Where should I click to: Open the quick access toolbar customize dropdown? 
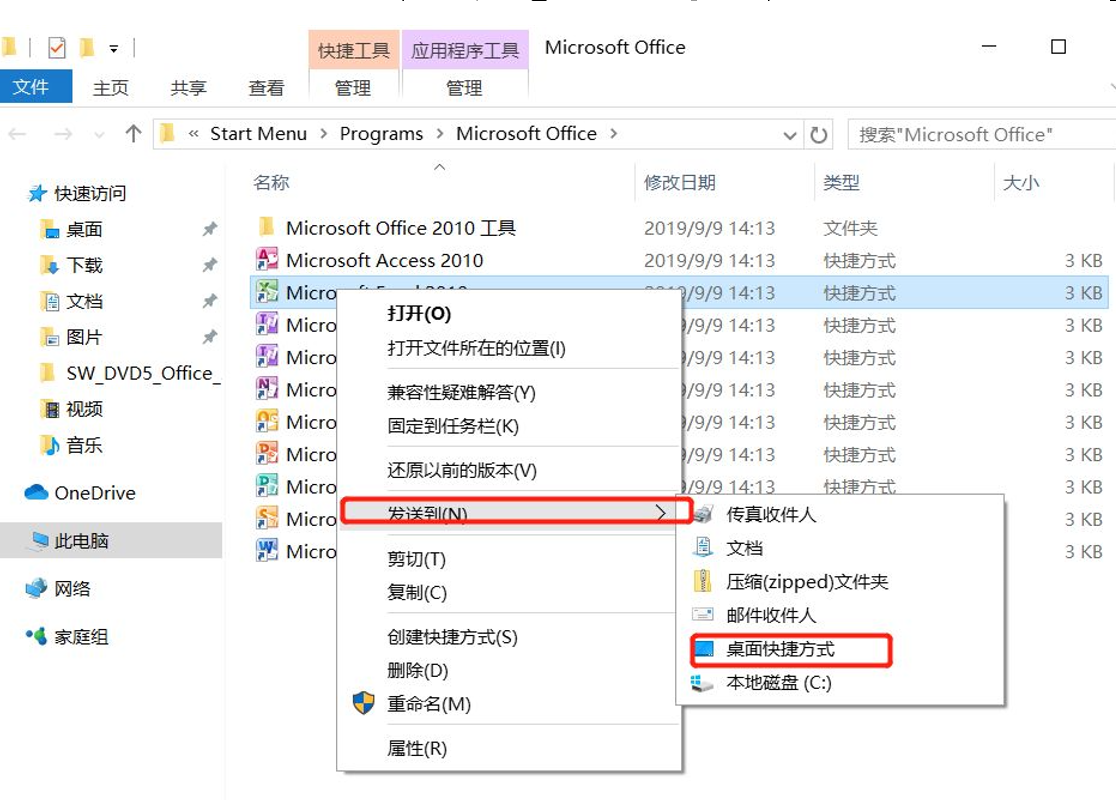(x=114, y=48)
